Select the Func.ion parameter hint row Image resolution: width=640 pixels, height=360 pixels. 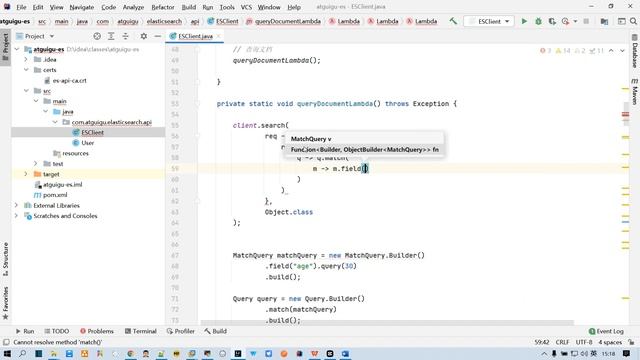(364, 150)
